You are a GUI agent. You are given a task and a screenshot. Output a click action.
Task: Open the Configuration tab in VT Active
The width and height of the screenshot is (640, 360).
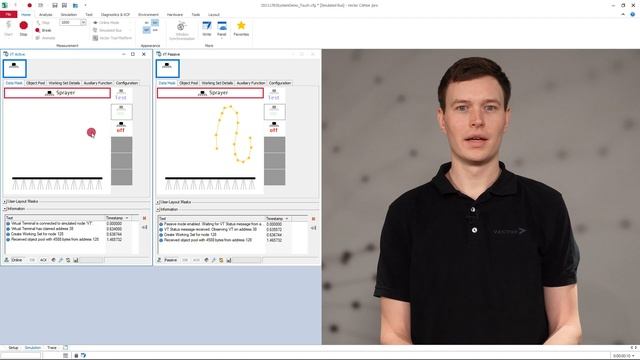(x=127, y=83)
